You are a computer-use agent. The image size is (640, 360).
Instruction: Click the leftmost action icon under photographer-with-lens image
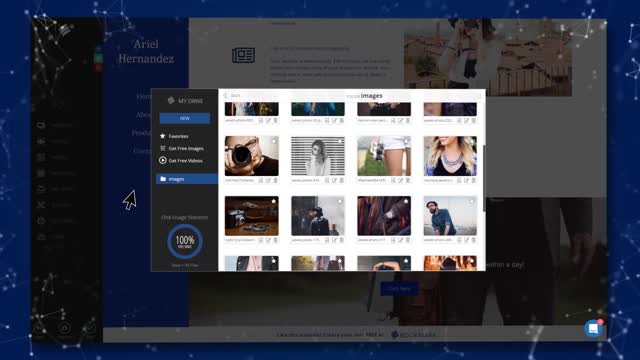(x=261, y=180)
